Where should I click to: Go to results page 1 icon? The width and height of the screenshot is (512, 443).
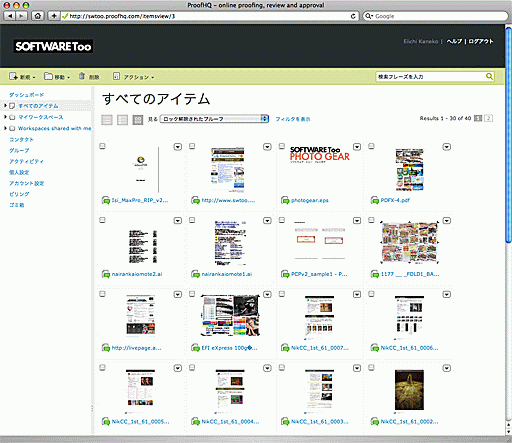click(x=478, y=118)
